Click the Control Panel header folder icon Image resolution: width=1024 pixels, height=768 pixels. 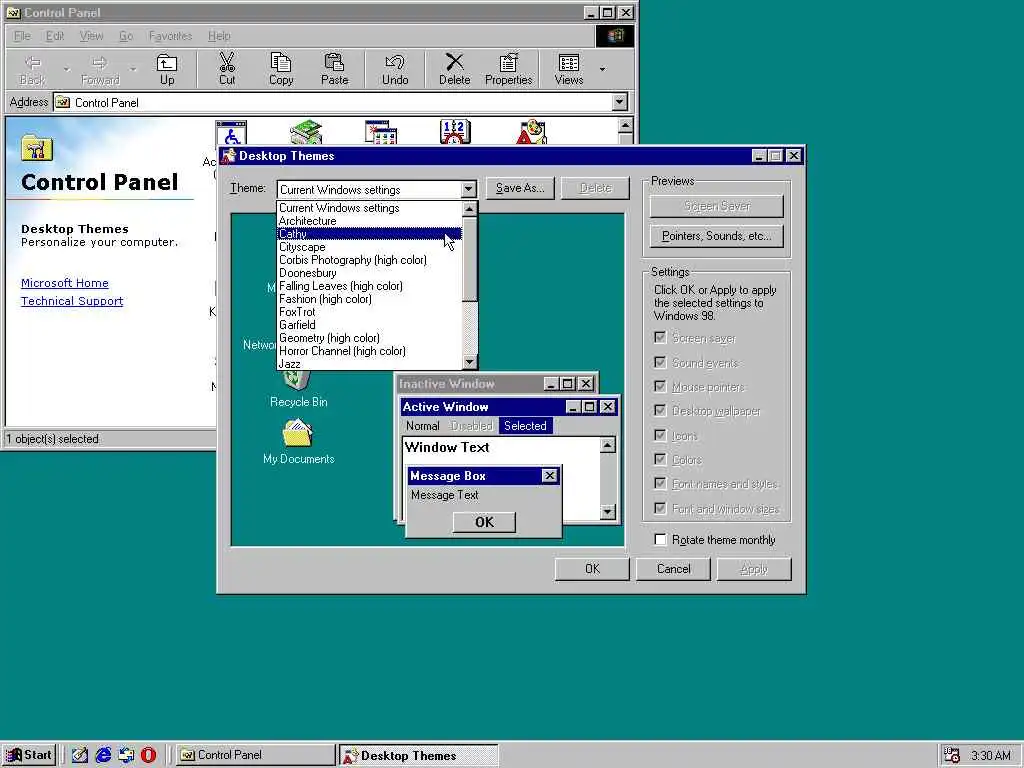[37, 148]
